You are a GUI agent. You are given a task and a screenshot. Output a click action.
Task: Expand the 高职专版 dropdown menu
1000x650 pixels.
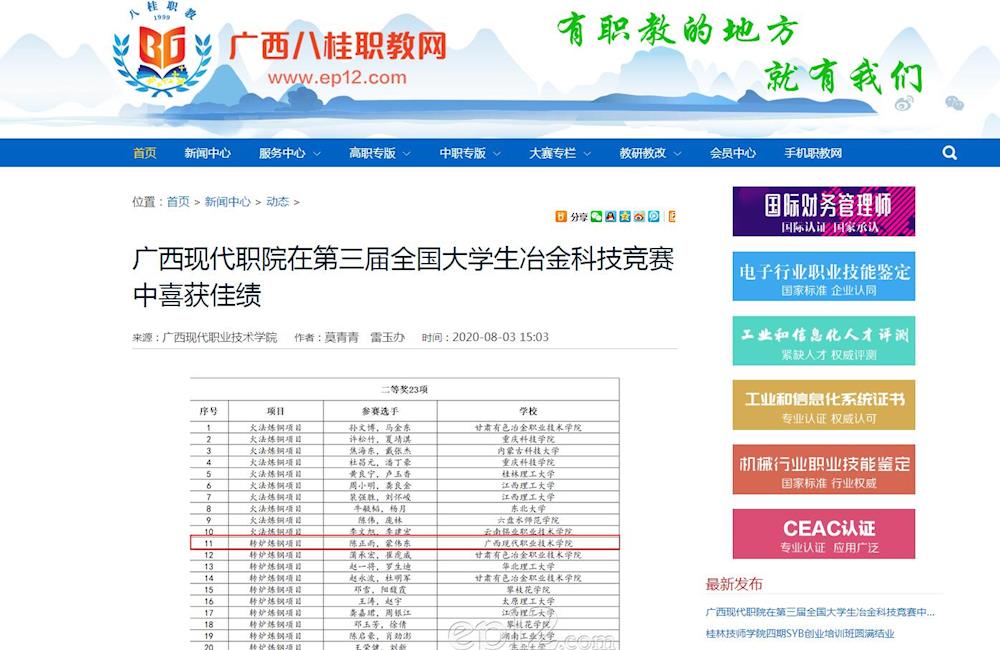[x=379, y=153]
